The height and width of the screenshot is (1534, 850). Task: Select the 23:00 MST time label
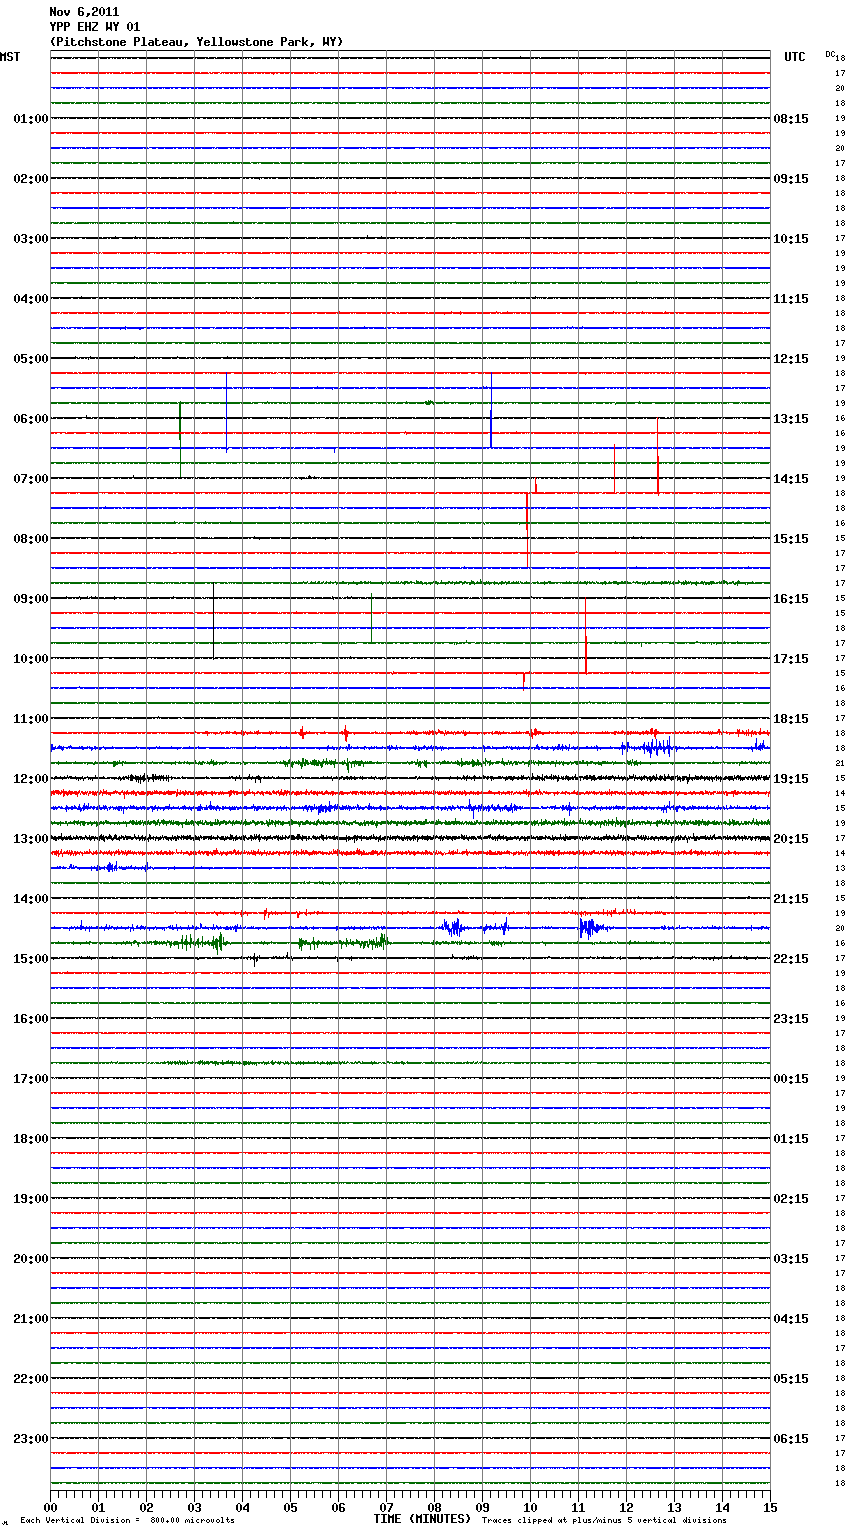31,1439
